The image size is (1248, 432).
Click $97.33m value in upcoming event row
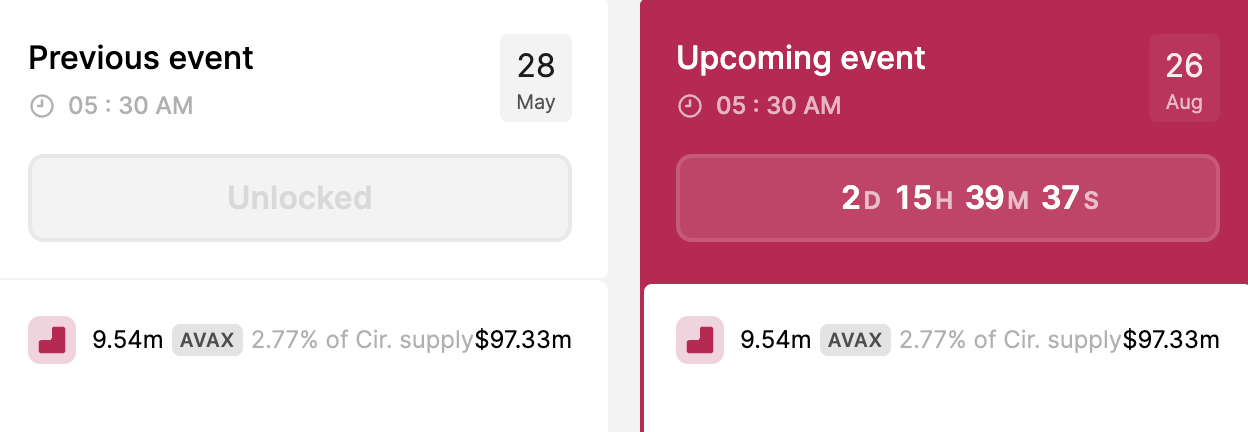pos(1171,340)
